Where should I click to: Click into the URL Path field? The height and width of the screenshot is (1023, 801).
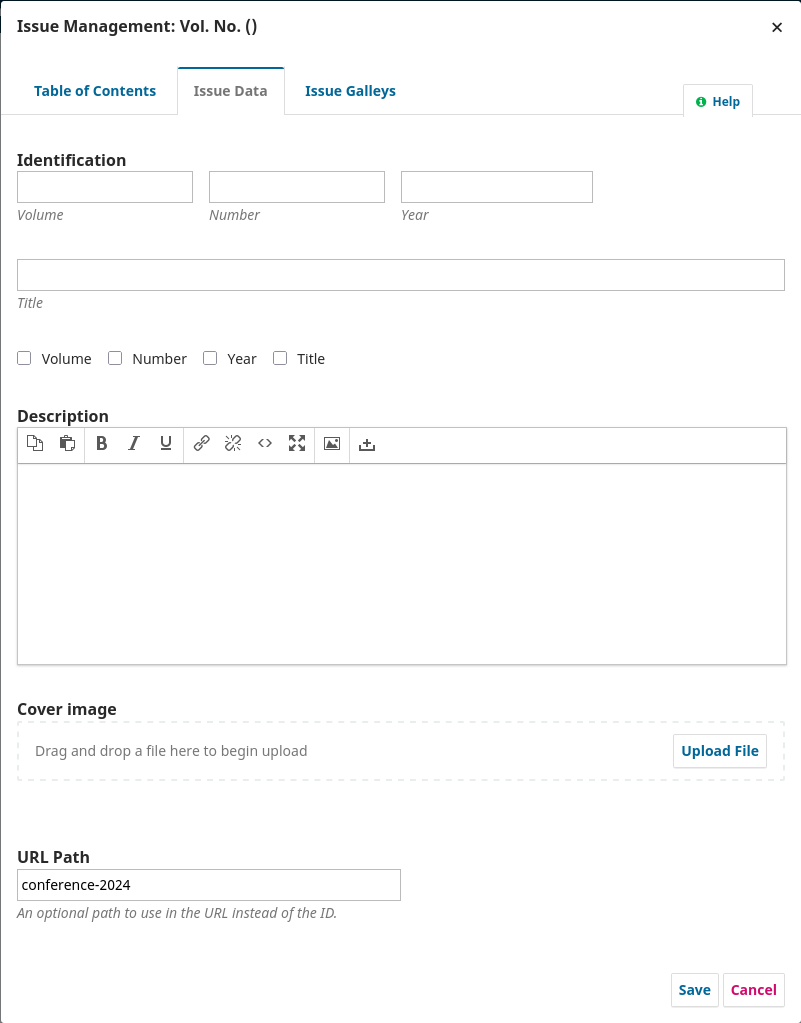click(x=209, y=885)
